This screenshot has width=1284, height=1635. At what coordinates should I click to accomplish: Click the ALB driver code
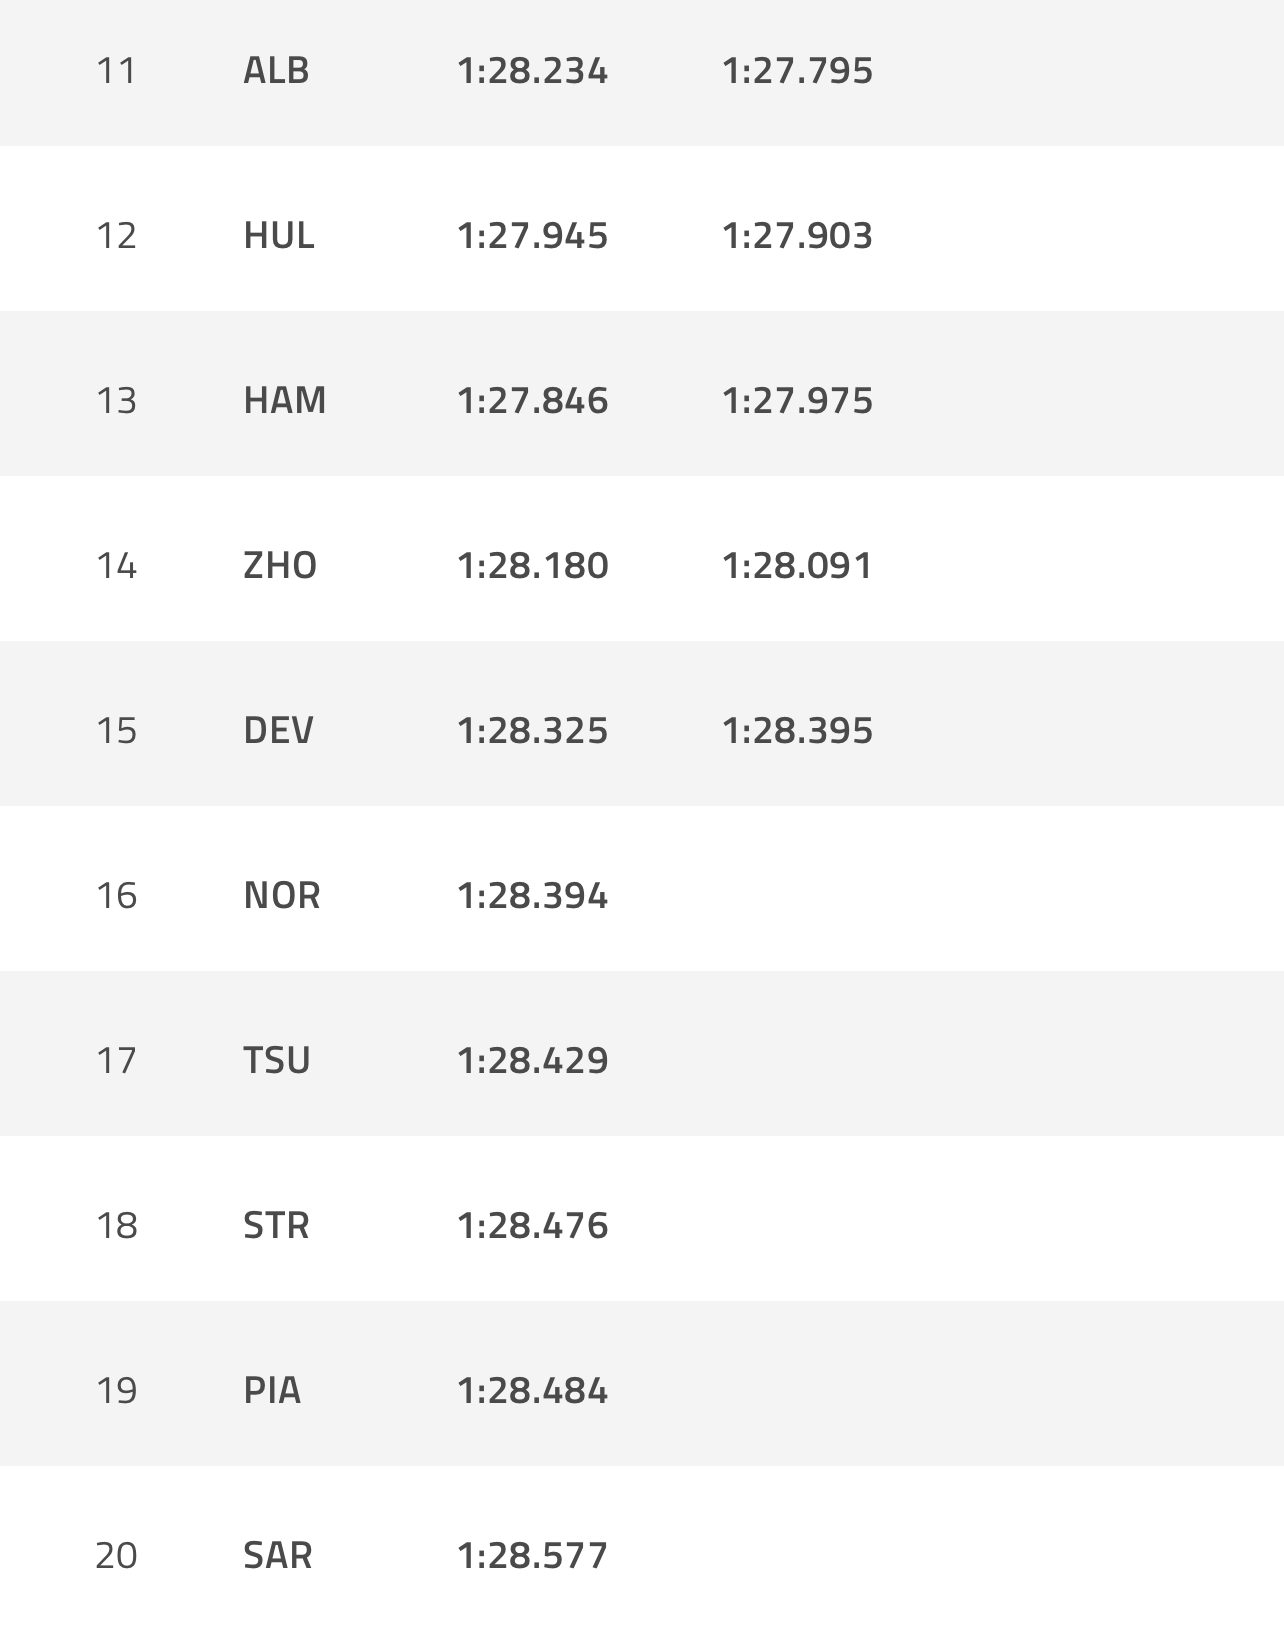pyautogui.click(x=276, y=70)
